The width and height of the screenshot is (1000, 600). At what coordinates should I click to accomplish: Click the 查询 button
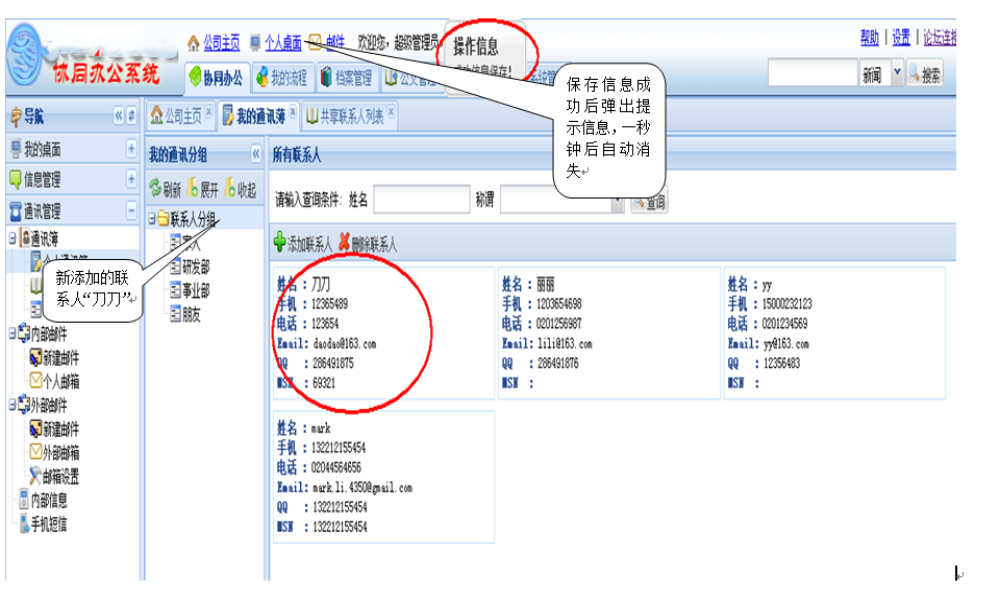pyautogui.click(x=649, y=202)
